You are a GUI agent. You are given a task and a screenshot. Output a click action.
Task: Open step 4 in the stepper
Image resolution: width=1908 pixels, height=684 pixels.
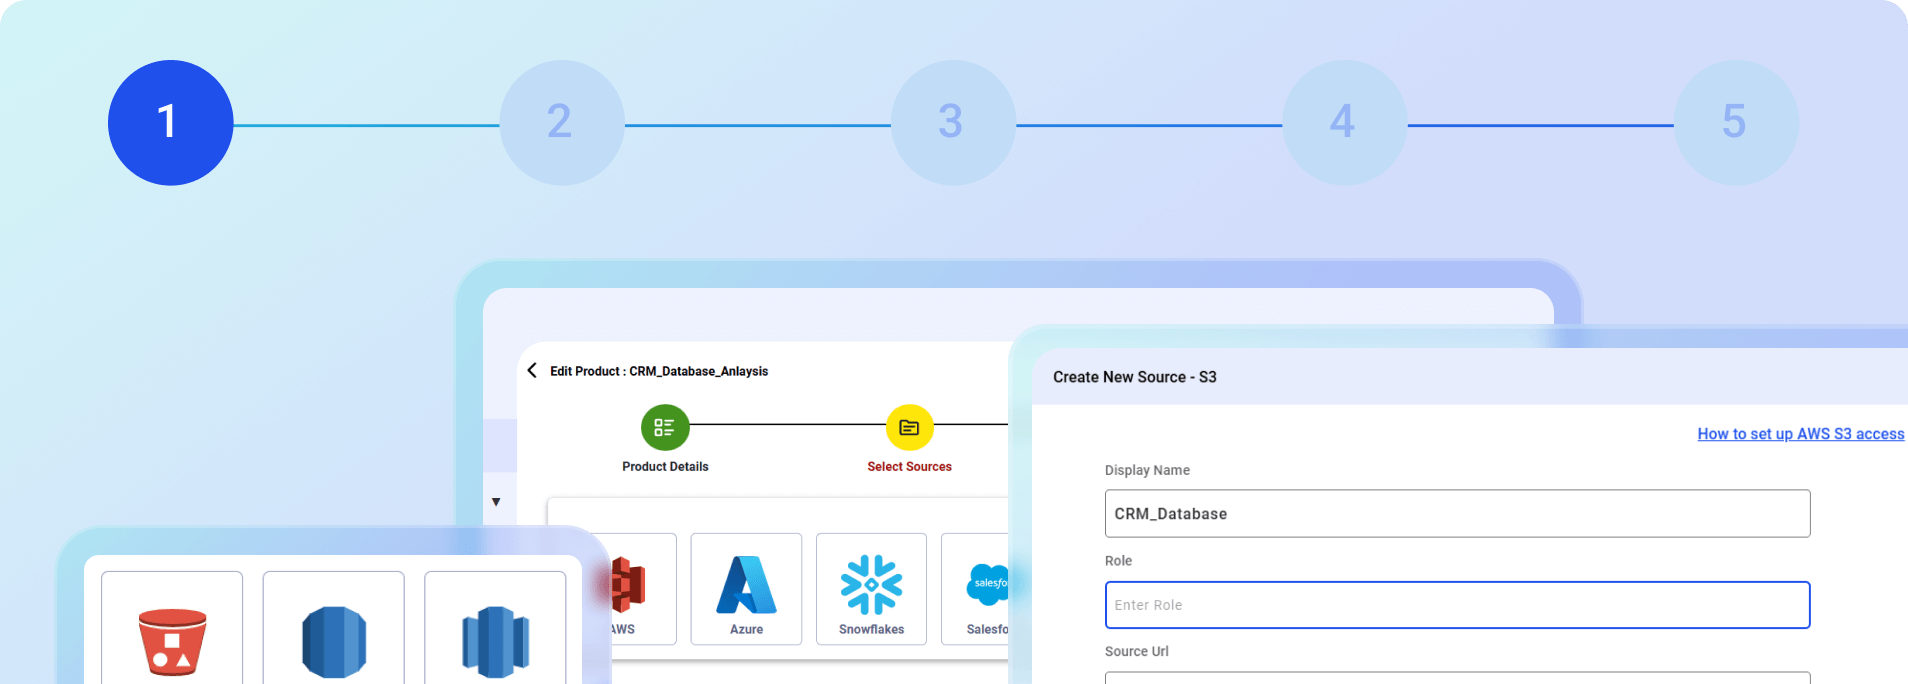coord(1345,123)
